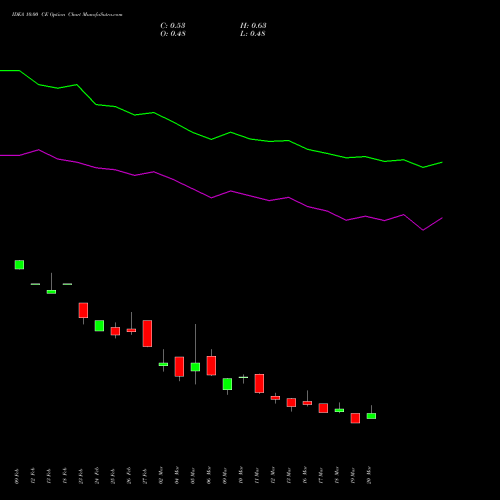Select the 09 Mar date label
This screenshot has width=500, height=500.
pyautogui.click(x=225, y=475)
